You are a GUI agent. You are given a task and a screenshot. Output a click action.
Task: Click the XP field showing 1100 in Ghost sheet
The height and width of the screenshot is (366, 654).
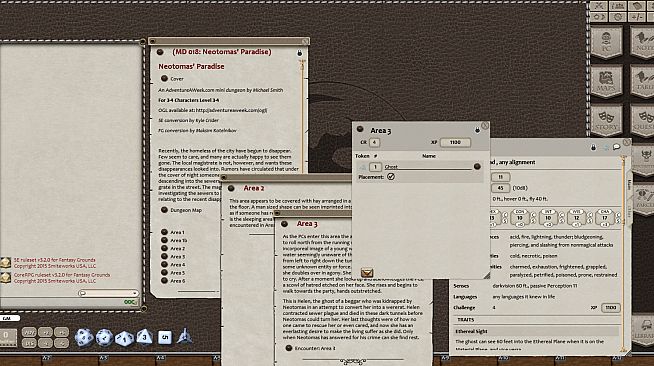pos(611,308)
